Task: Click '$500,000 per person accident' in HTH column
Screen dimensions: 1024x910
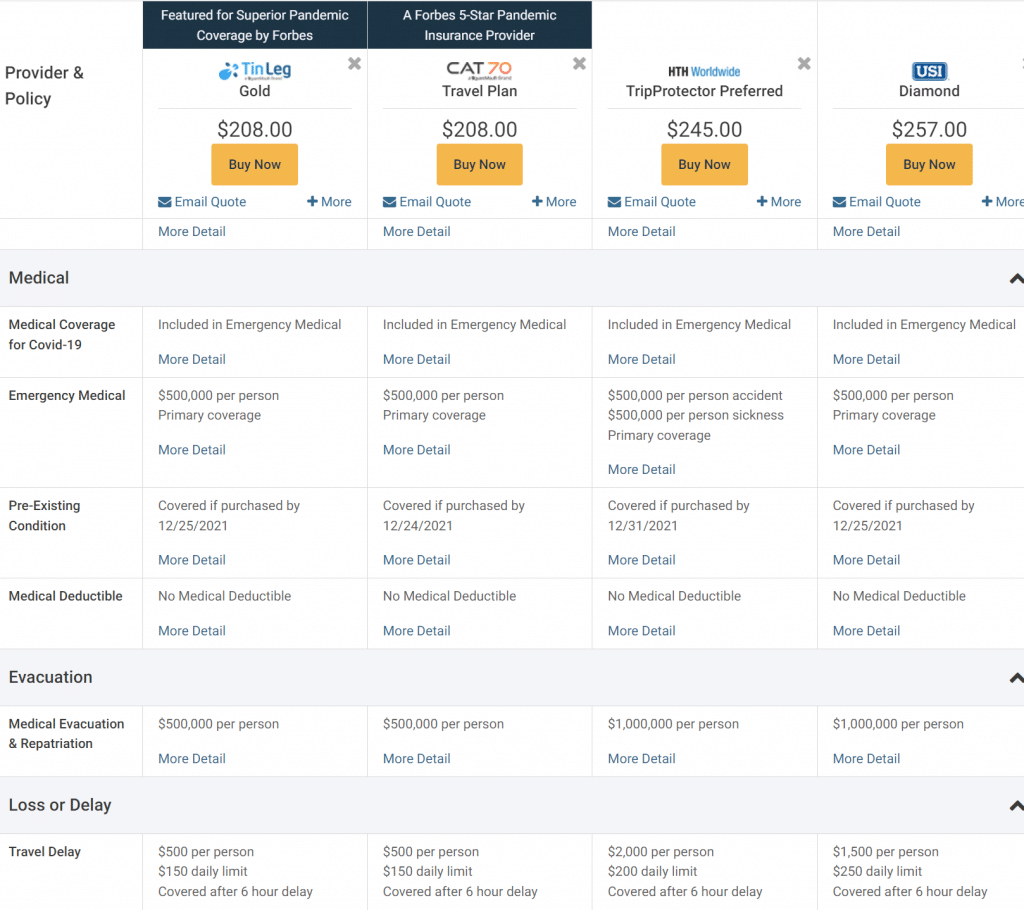Action: click(695, 395)
